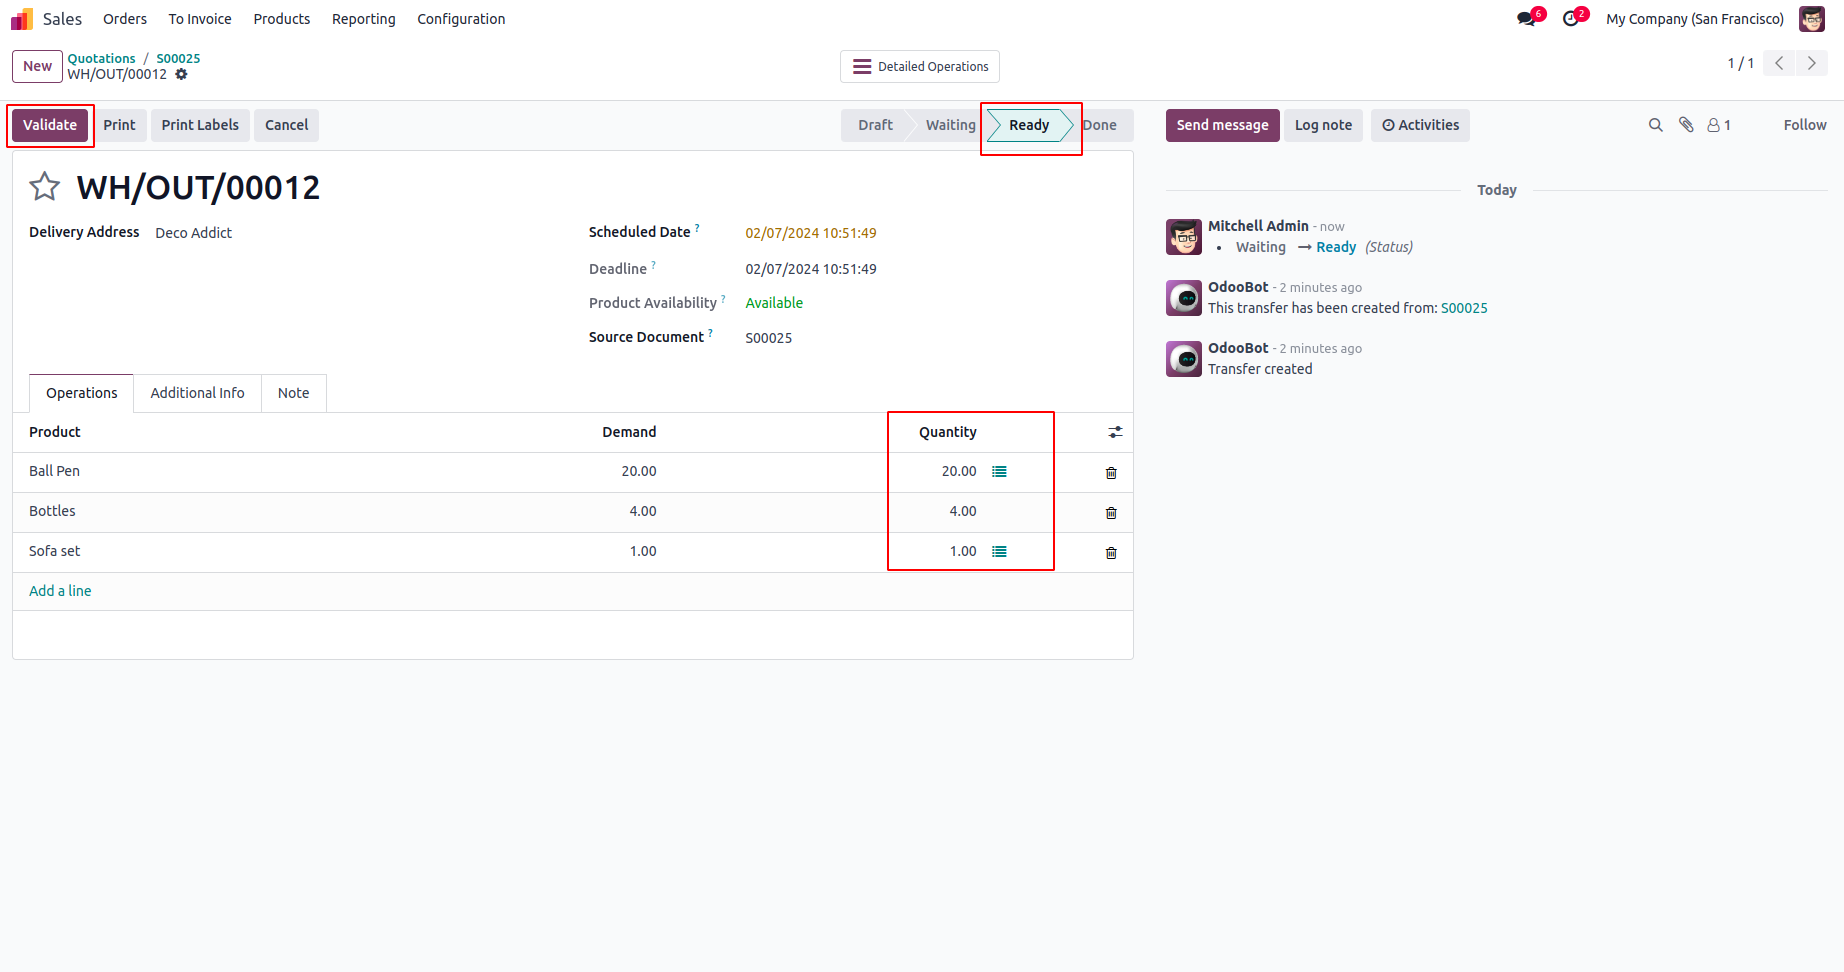Open detailed operations for Ball Pen row
Image resolution: width=1844 pixels, height=972 pixels.
click(999, 471)
